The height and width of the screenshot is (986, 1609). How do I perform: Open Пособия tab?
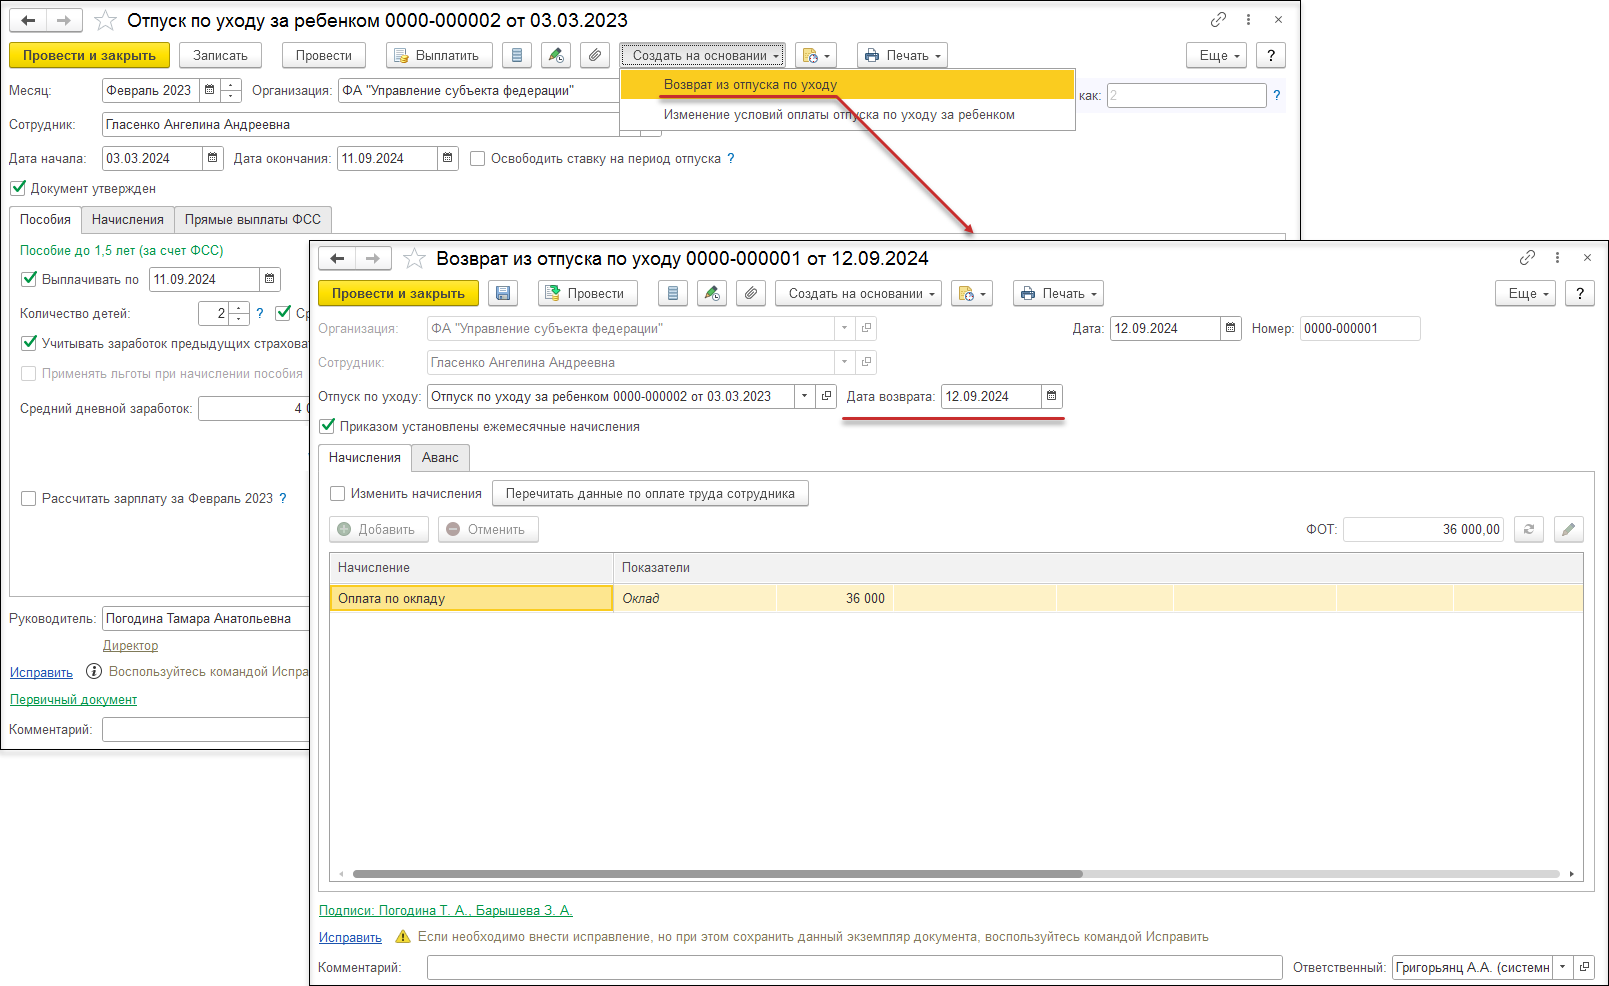(x=45, y=220)
